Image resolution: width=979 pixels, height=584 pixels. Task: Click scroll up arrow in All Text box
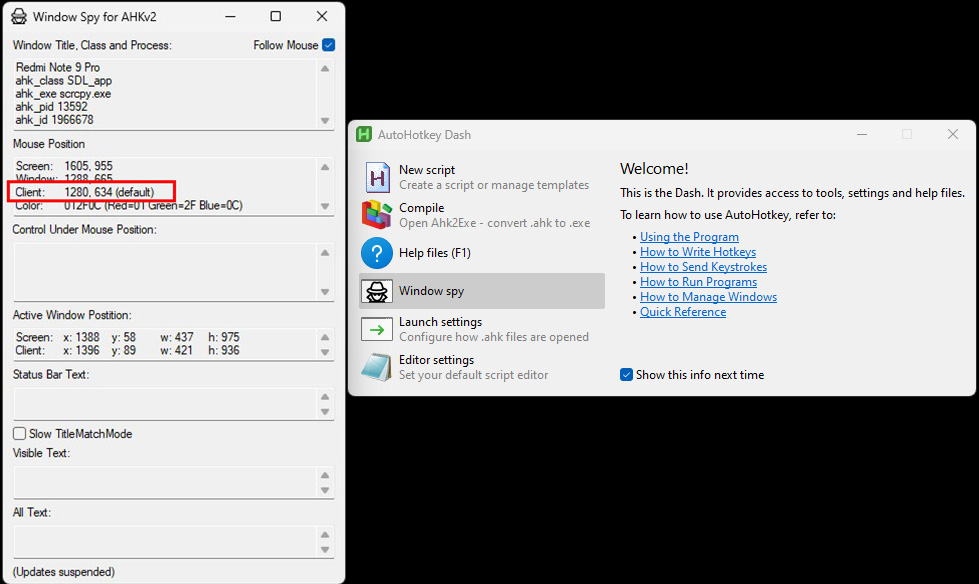325,535
